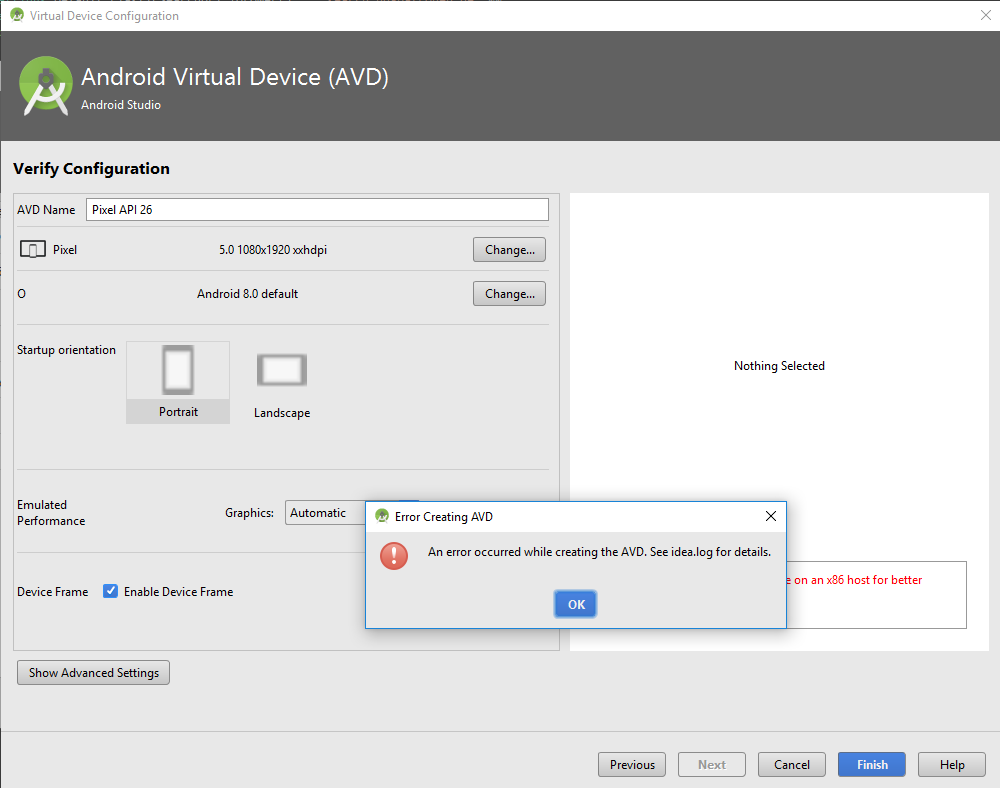Click the 'Verify Configuration' heading
Image resolution: width=1000 pixels, height=788 pixels.
pos(91,169)
